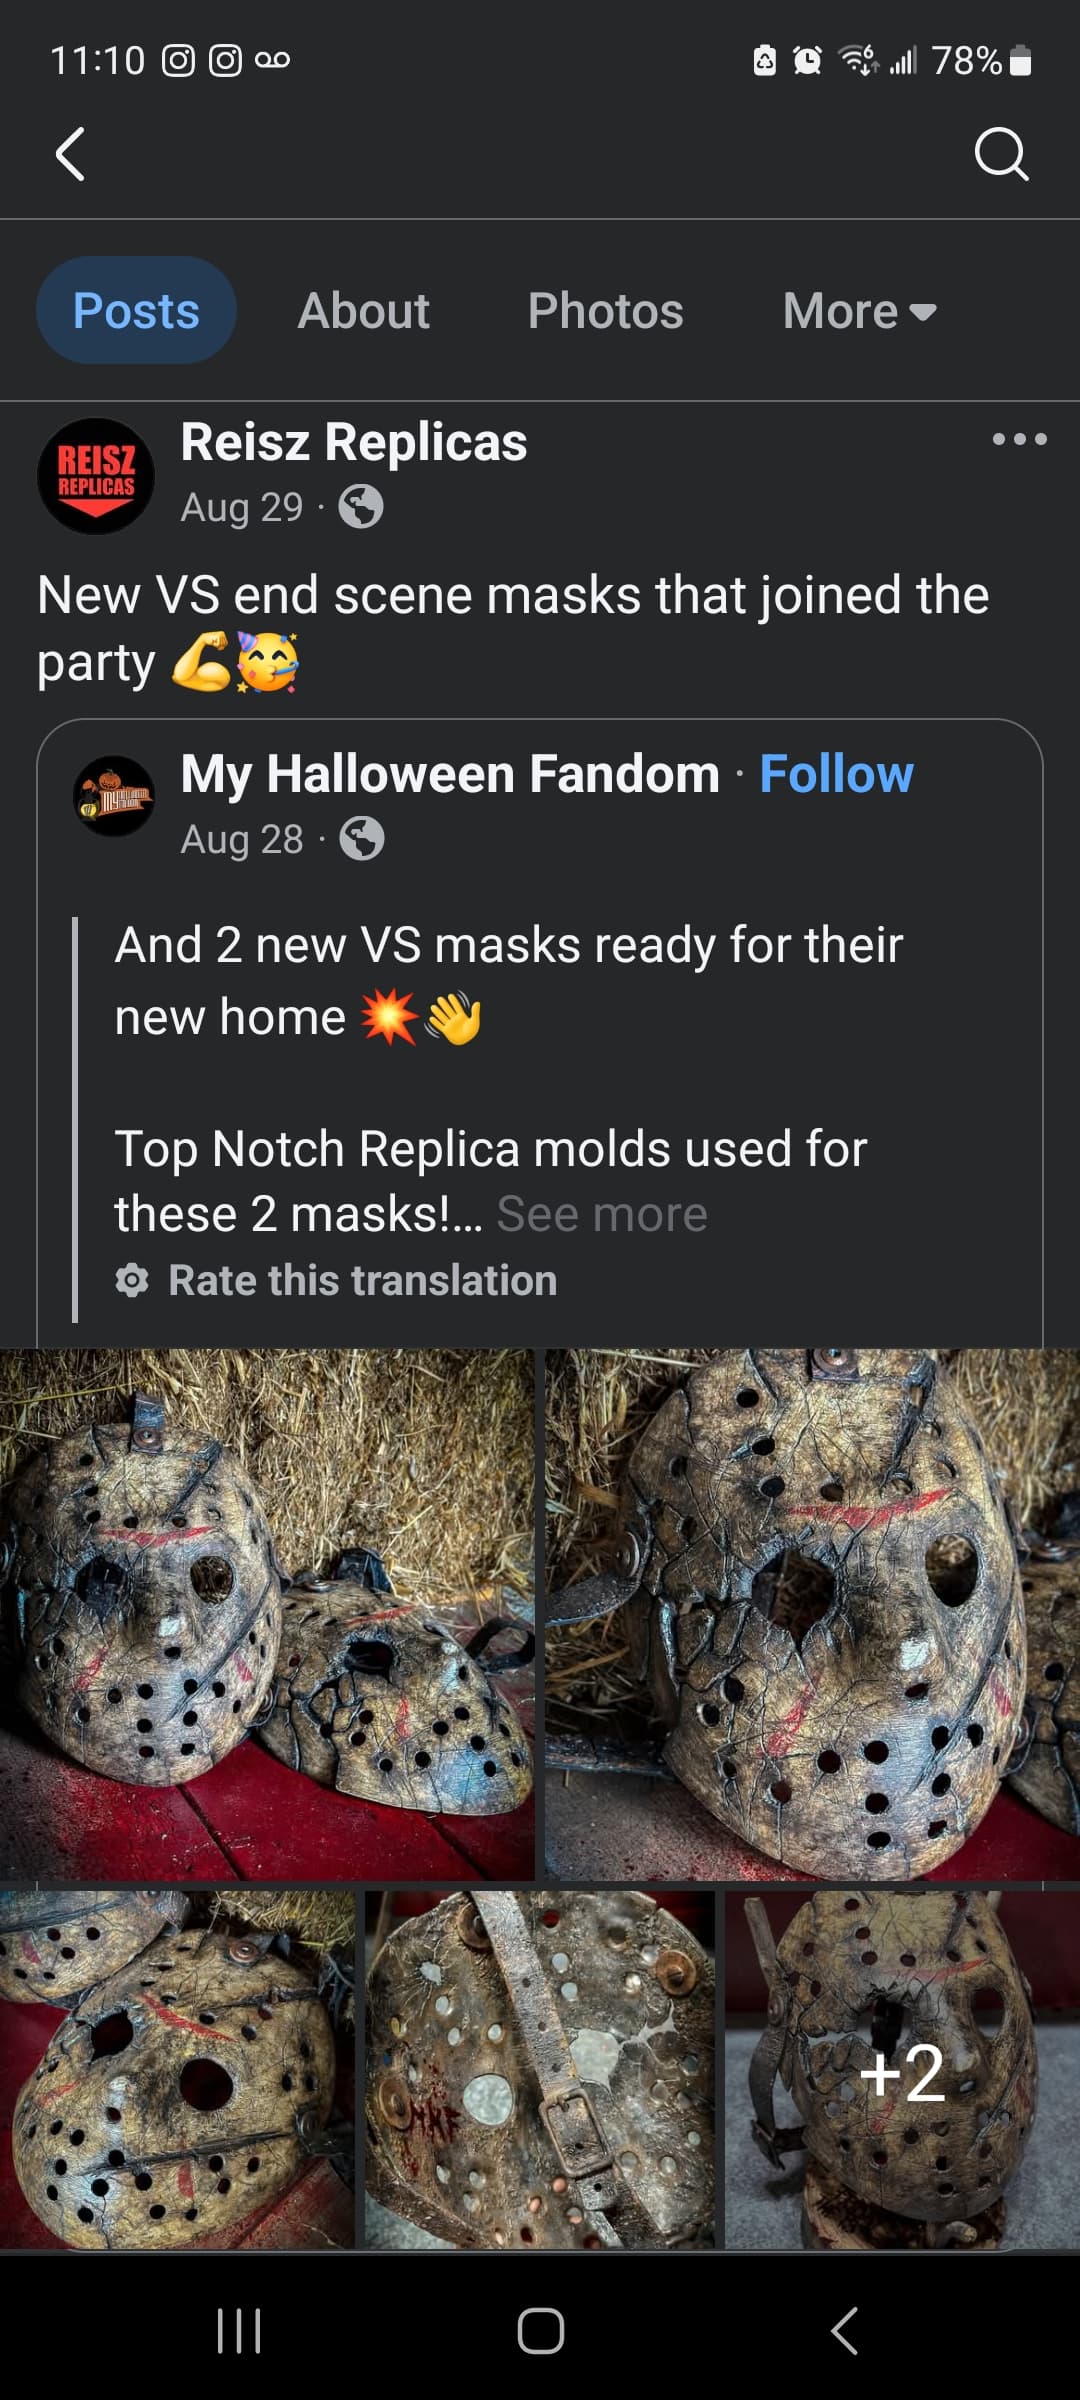Switch to the Photos tab

[605, 311]
